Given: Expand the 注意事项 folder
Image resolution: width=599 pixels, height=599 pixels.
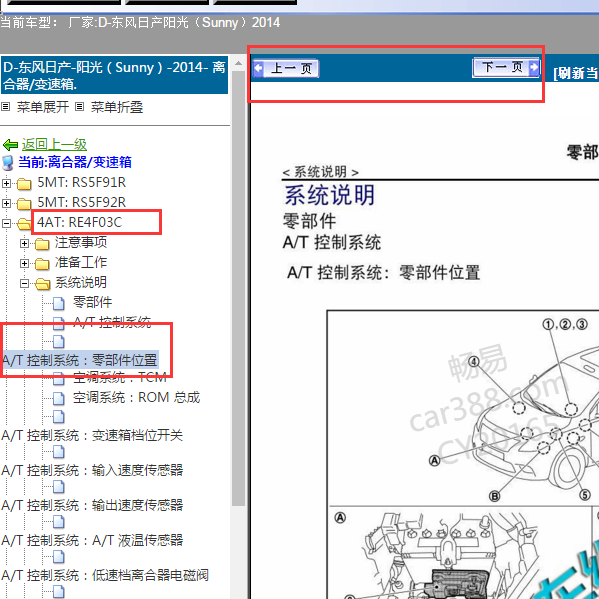Looking at the screenshot, I should [24, 243].
